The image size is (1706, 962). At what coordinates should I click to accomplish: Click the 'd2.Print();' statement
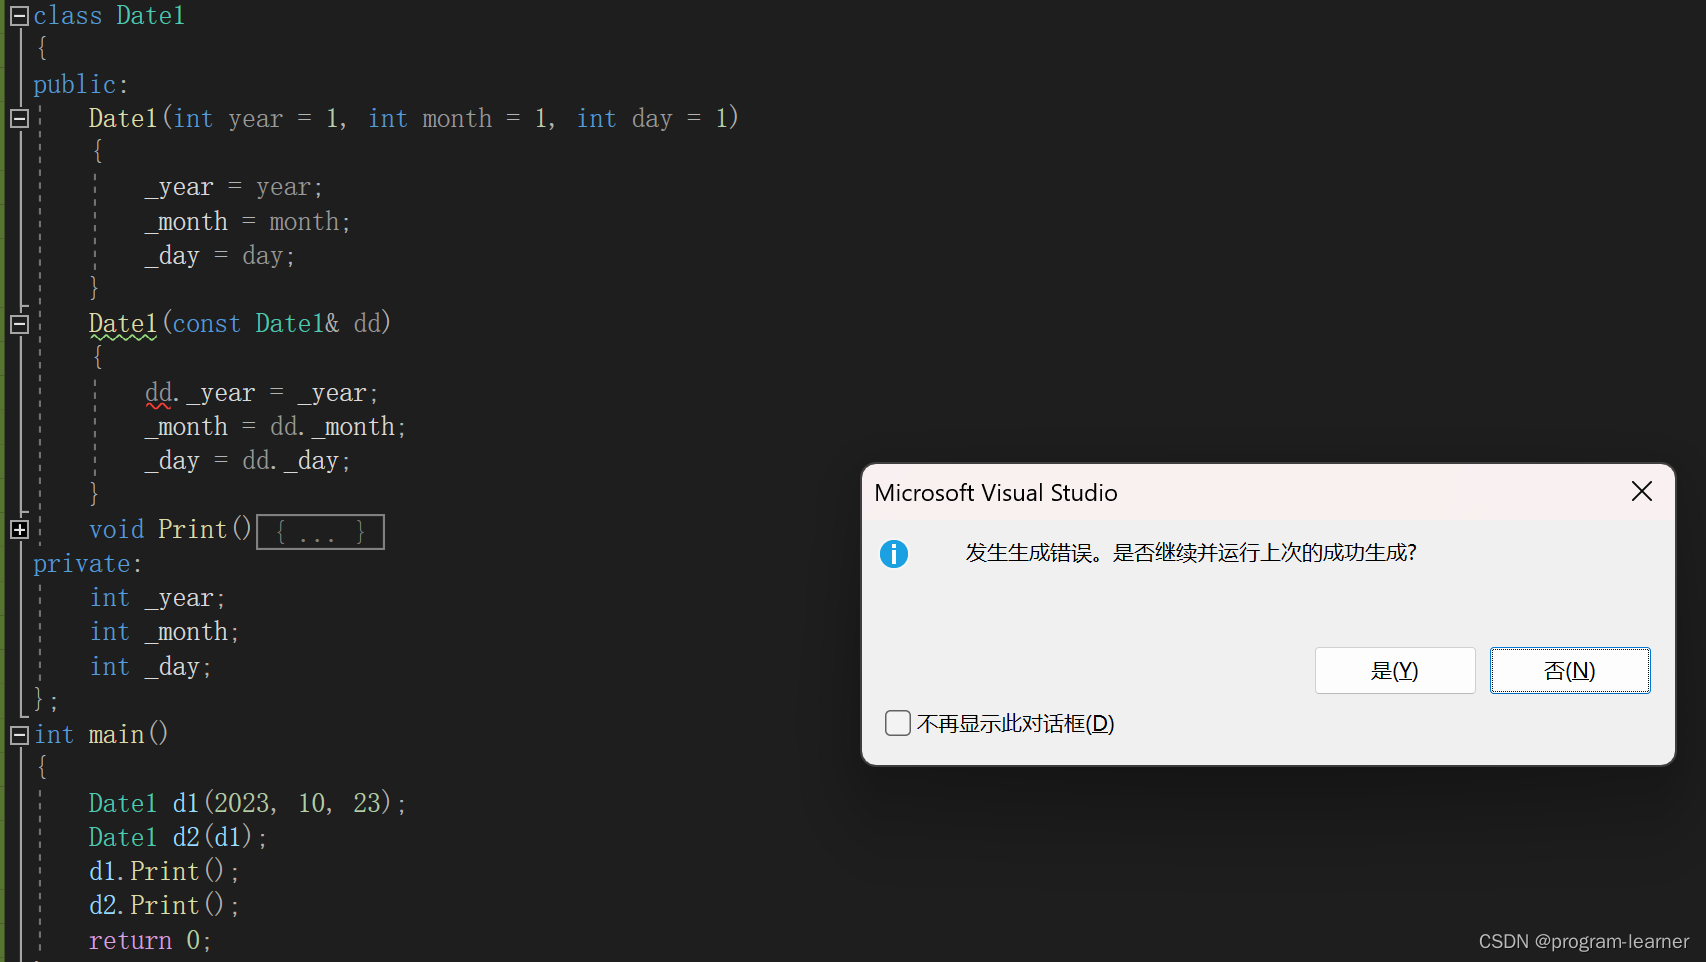click(x=164, y=906)
